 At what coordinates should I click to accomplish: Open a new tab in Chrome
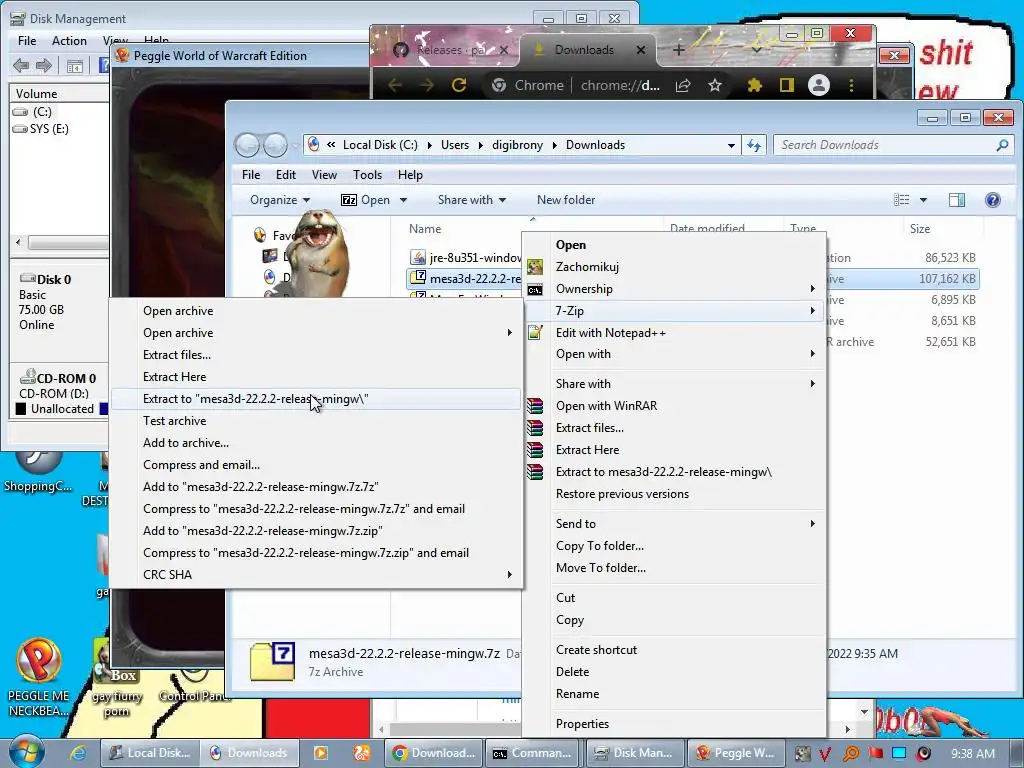(679, 50)
